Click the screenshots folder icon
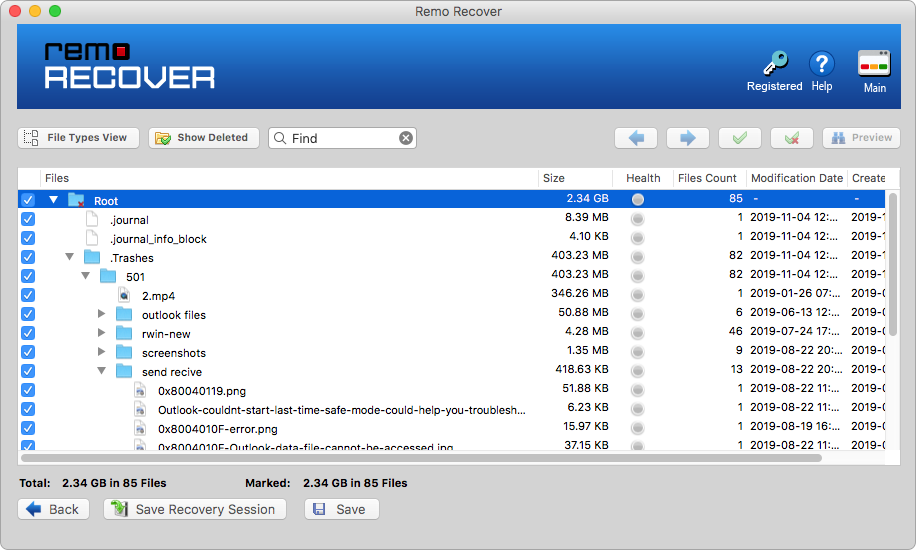 point(124,352)
